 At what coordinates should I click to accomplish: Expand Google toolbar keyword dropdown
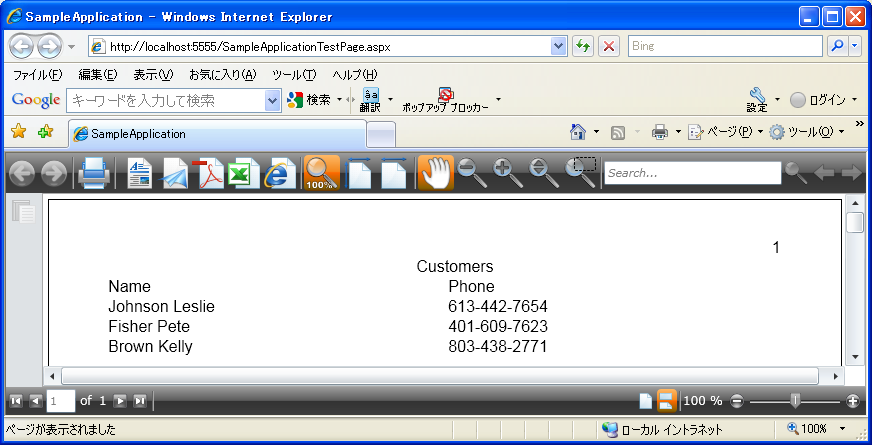click(272, 101)
